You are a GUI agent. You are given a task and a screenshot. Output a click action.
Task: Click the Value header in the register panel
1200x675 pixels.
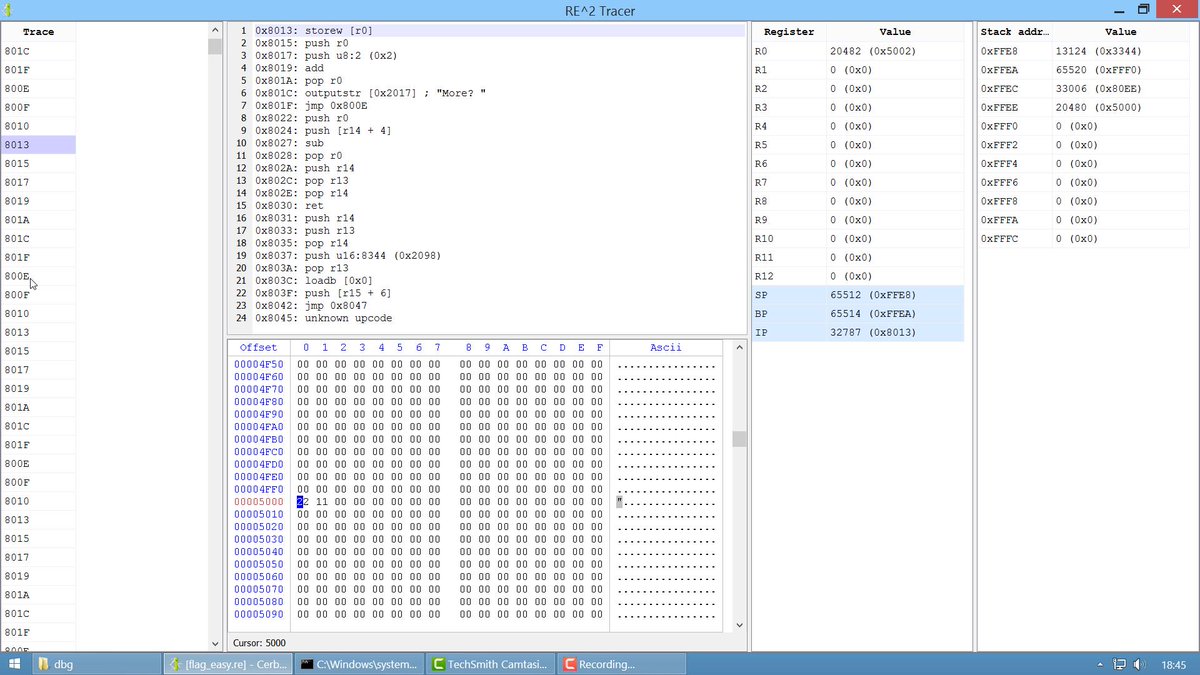point(895,32)
